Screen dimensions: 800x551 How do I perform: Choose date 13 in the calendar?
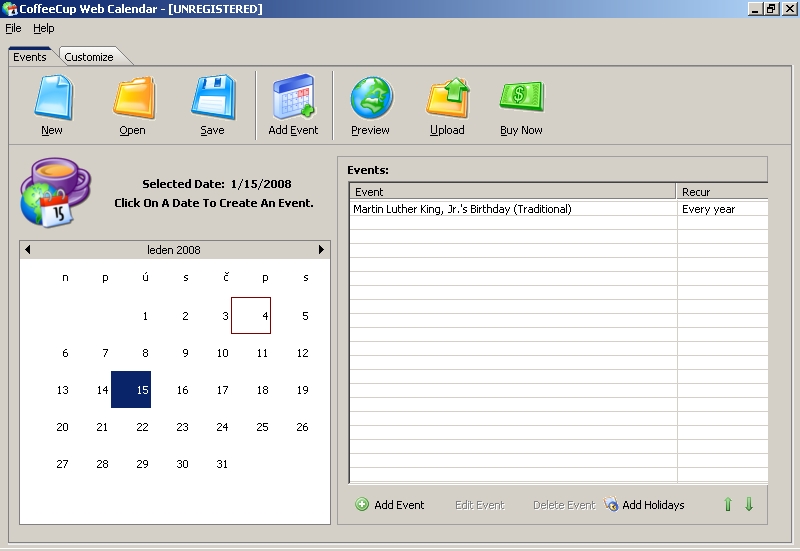point(62,390)
